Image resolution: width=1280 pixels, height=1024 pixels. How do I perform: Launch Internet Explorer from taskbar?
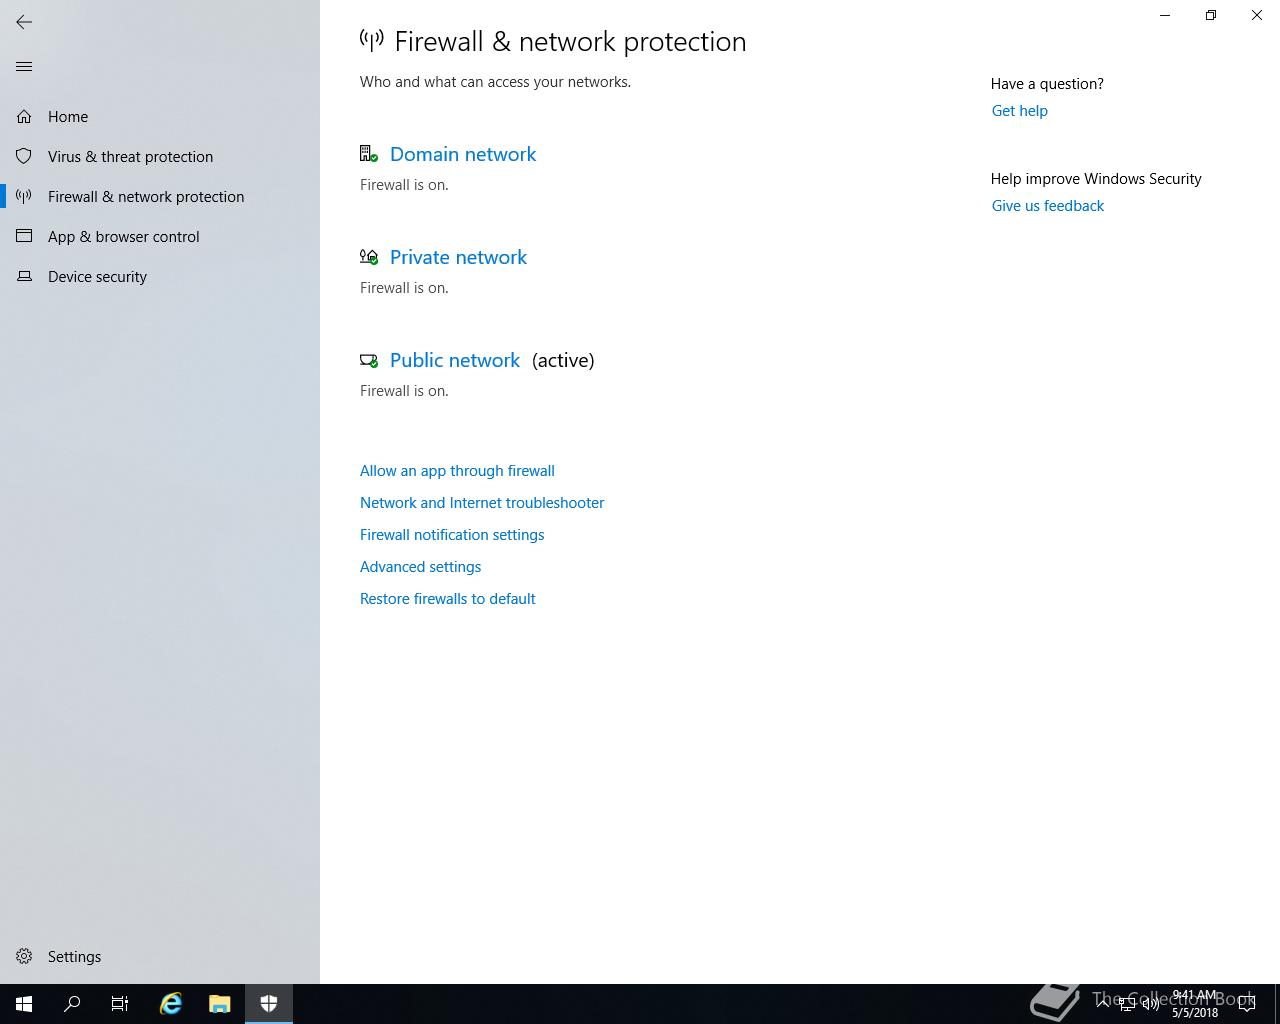[x=171, y=1004]
